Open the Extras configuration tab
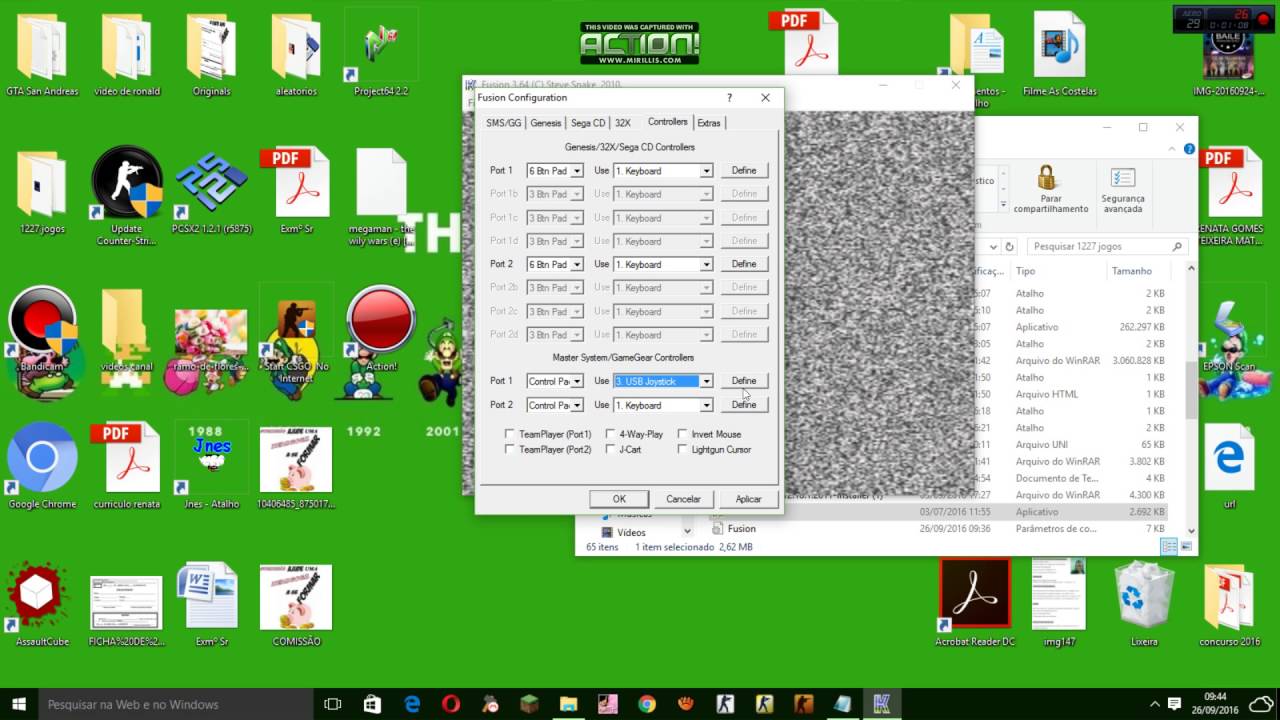The image size is (1280, 720). click(x=709, y=122)
